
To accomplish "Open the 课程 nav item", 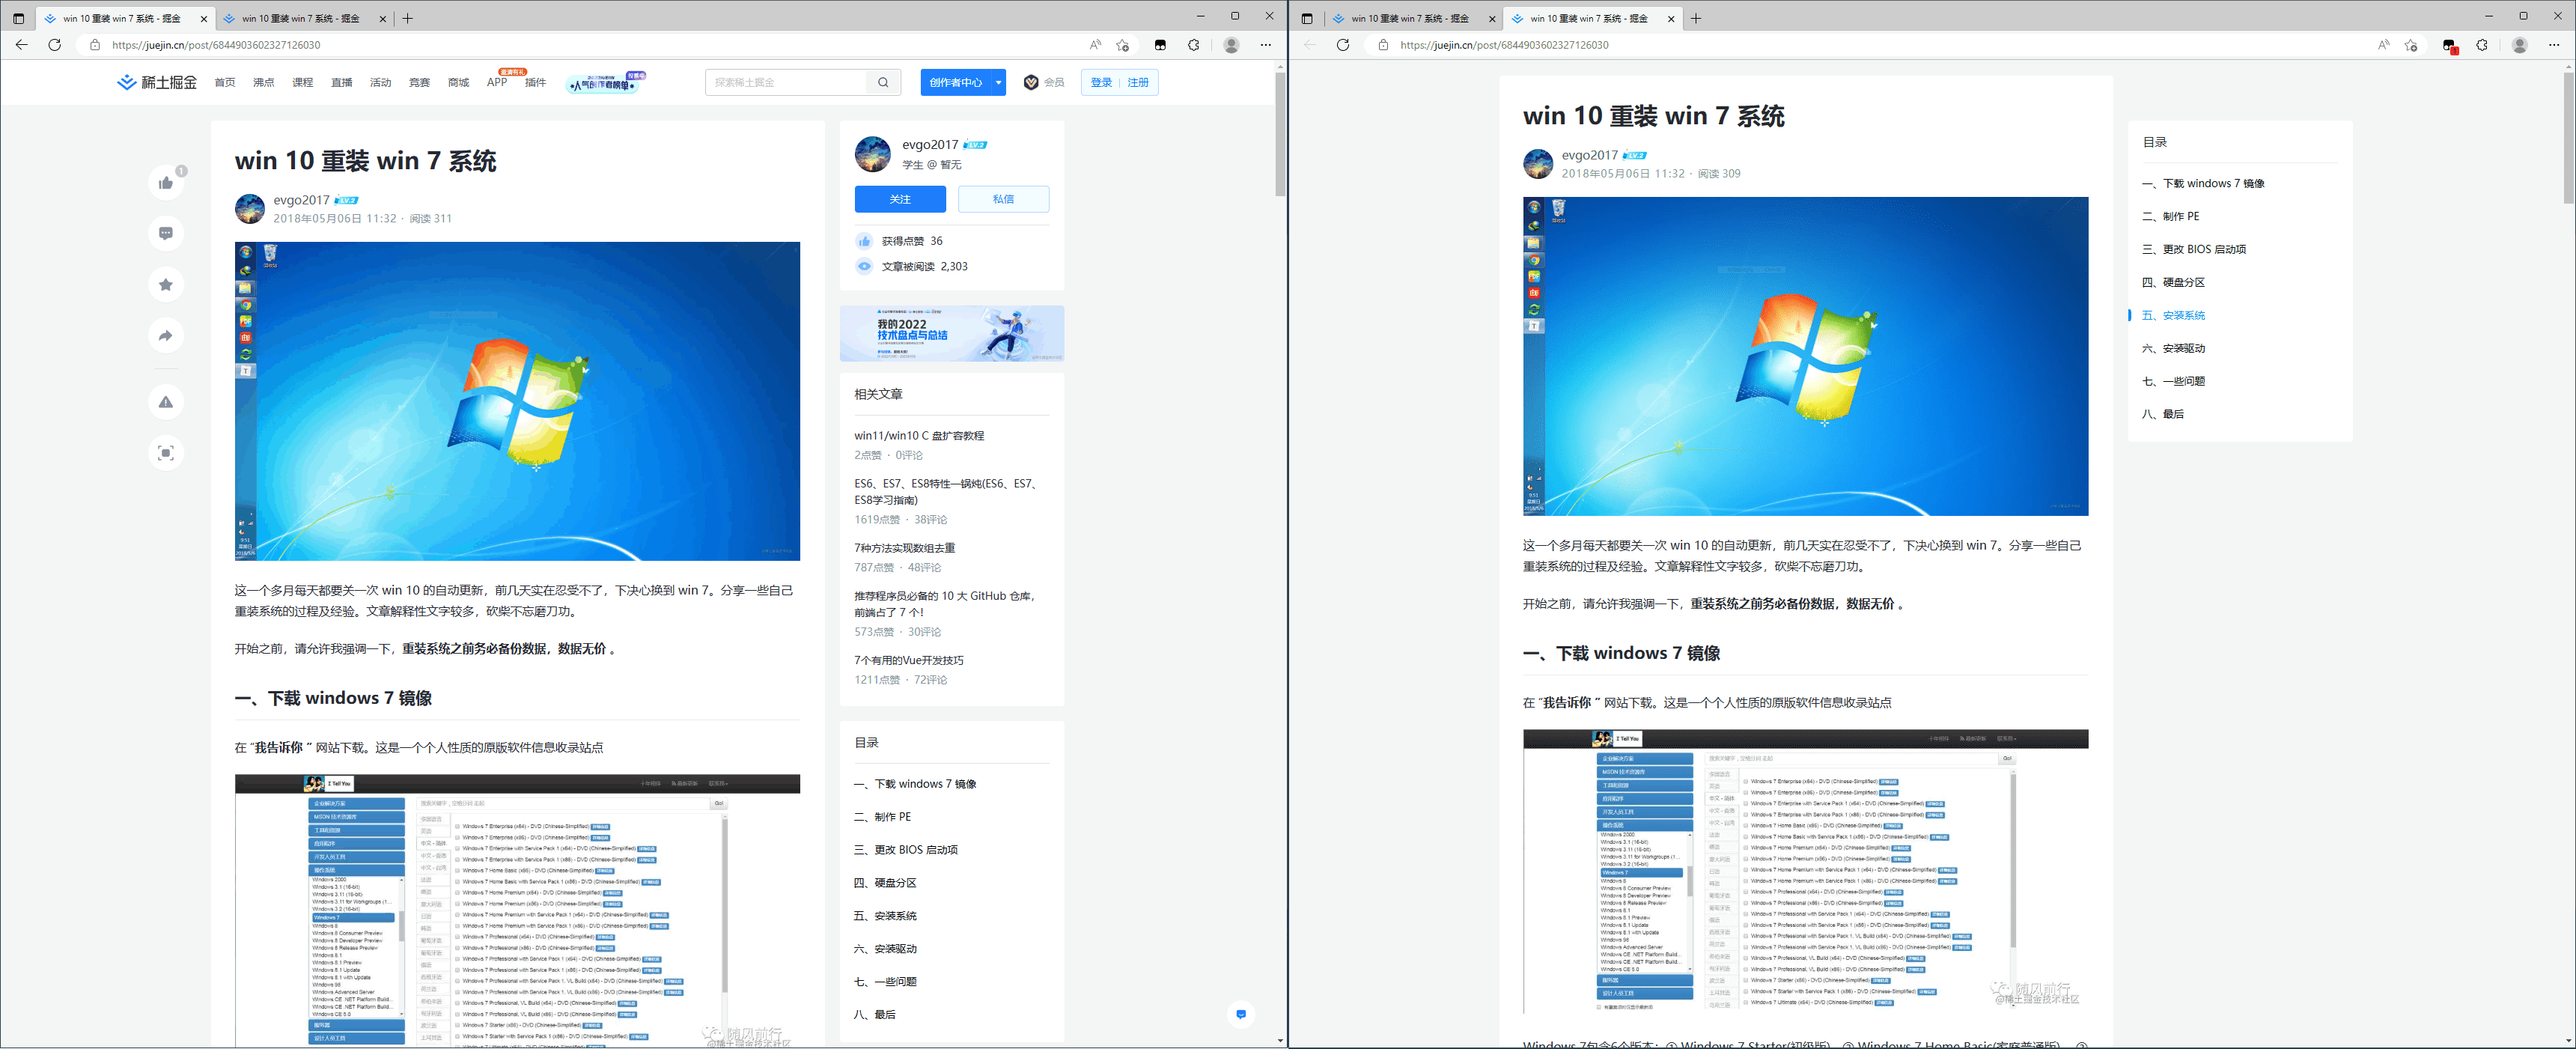I will [303, 83].
